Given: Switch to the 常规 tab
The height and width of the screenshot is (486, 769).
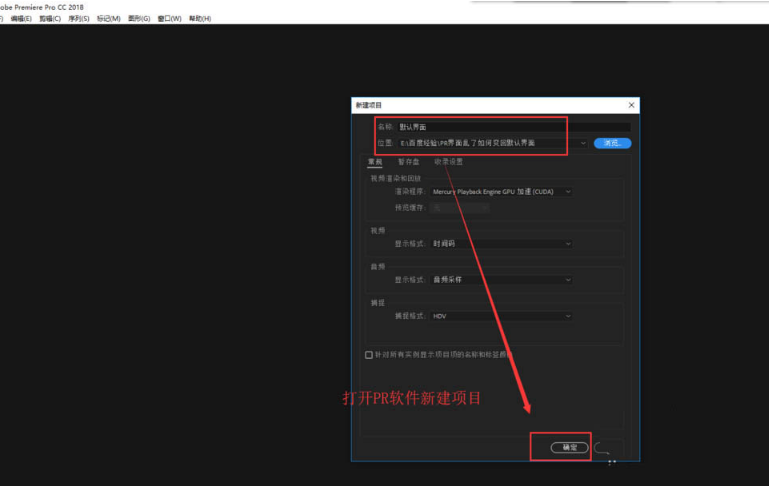Looking at the screenshot, I should (x=375, y=161).
